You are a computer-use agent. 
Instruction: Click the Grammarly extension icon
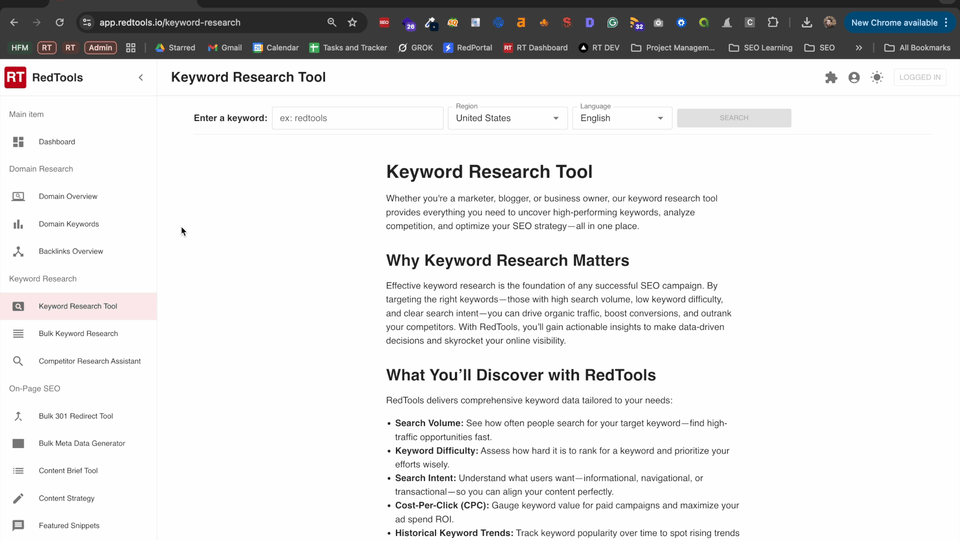pos(612,23)
